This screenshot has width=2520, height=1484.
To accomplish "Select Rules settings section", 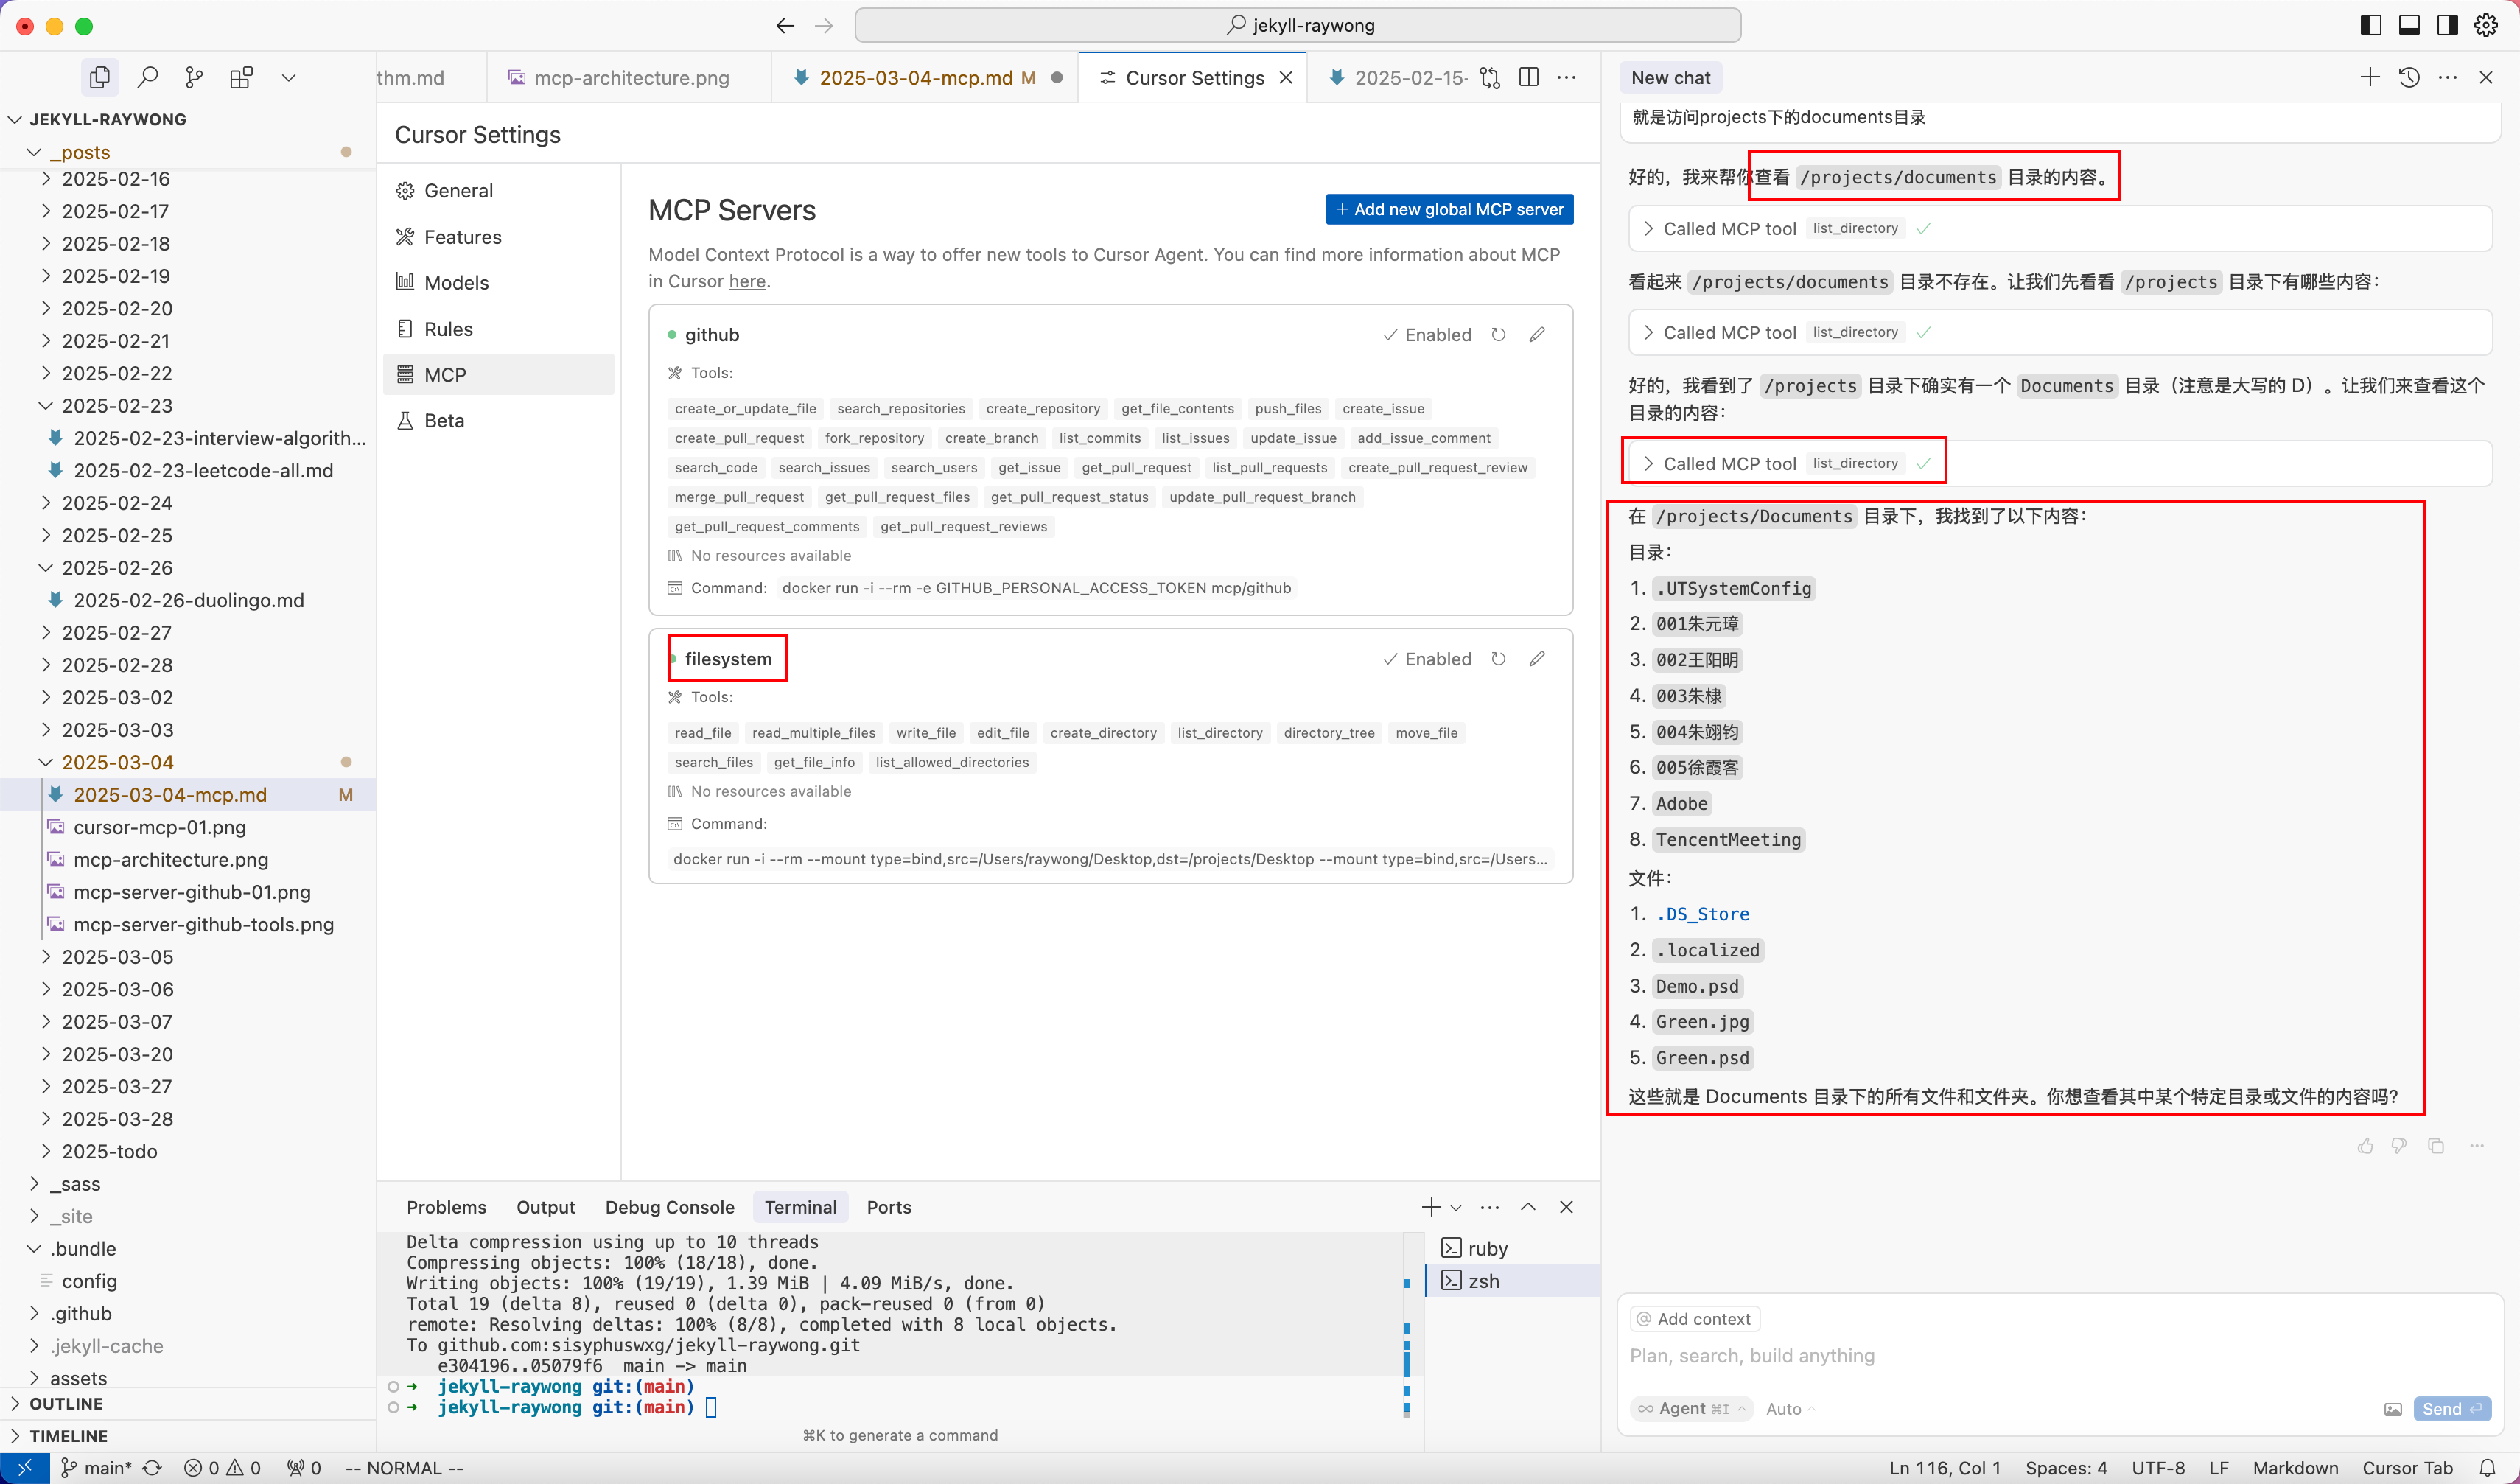I will pos(498,328).
